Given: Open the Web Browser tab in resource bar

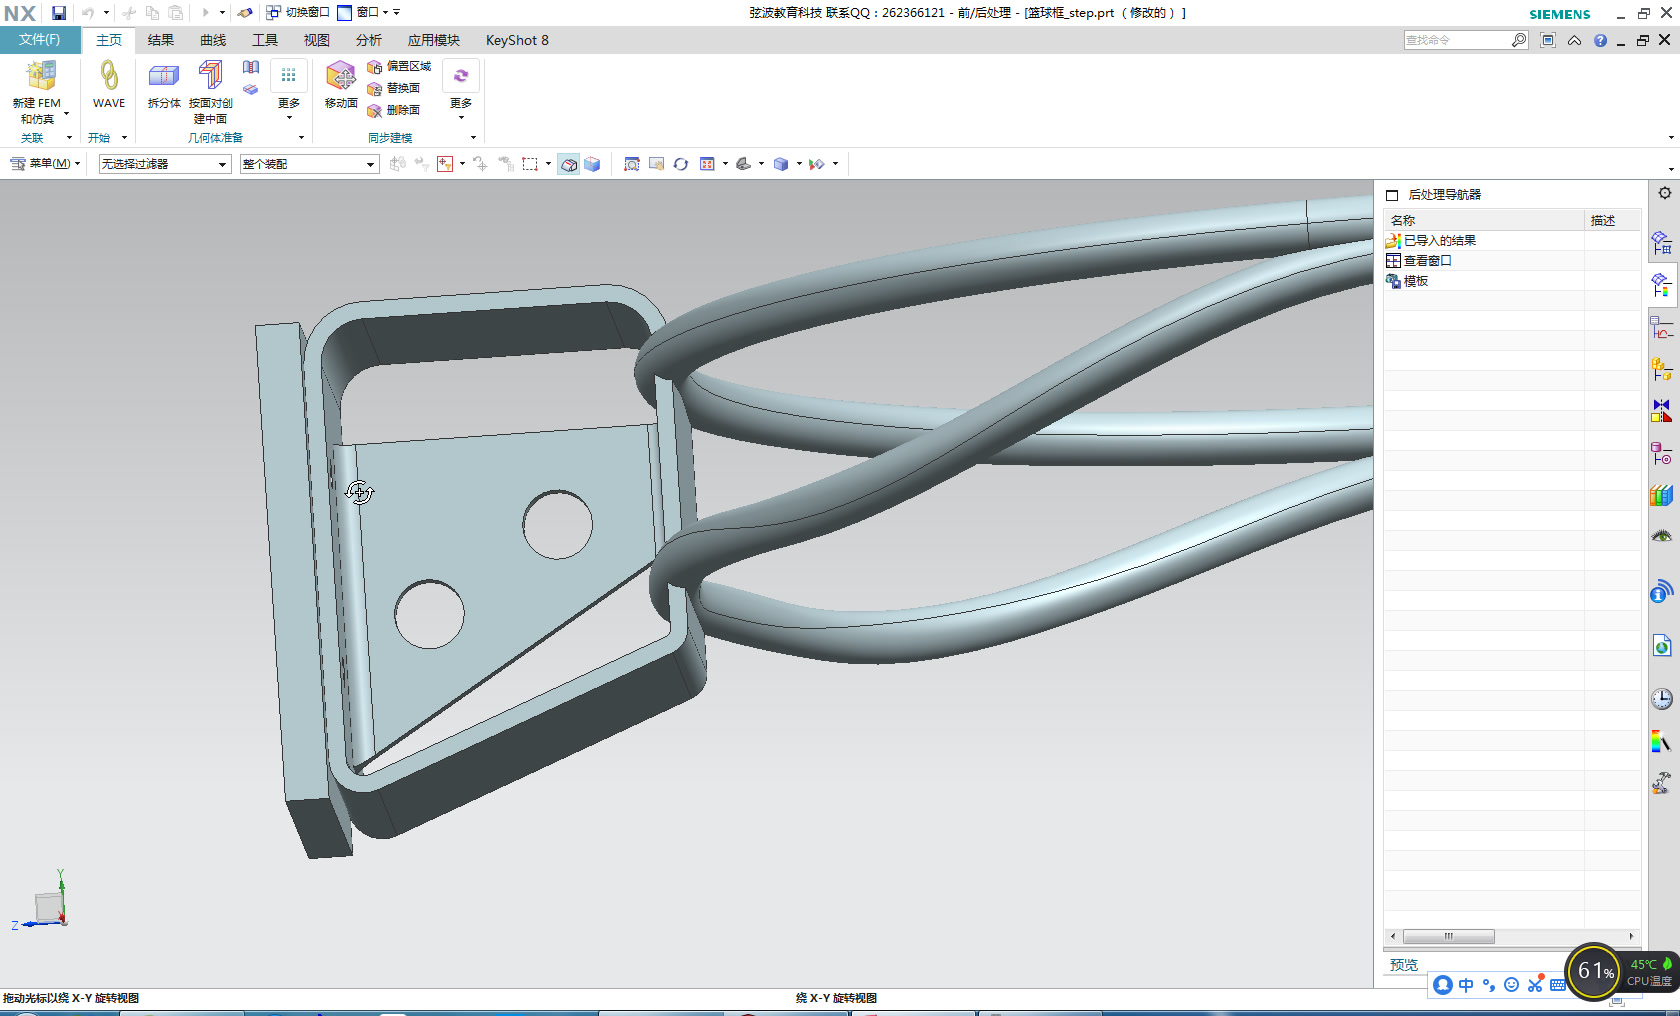Looking at the screenshot, I should (x=1662, y=645).
